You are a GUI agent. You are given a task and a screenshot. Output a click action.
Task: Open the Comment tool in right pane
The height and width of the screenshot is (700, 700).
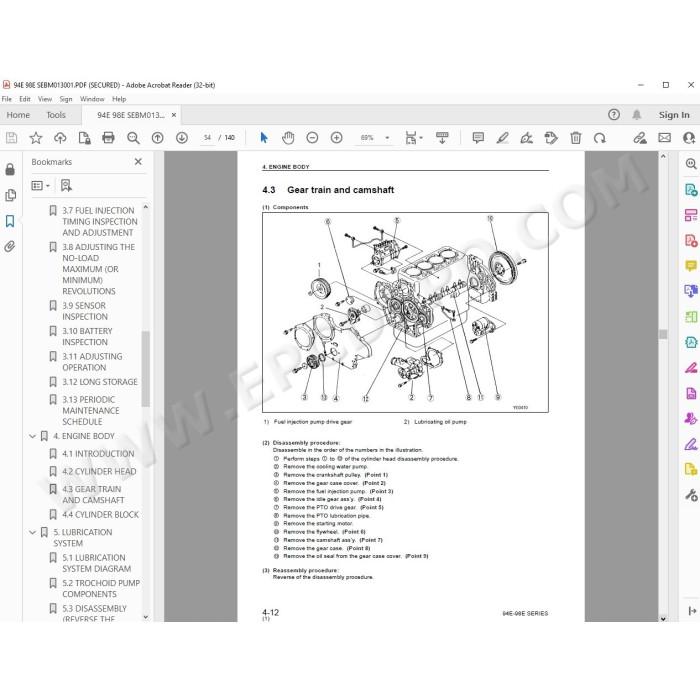pyautogui.click(x=691, y=267)
